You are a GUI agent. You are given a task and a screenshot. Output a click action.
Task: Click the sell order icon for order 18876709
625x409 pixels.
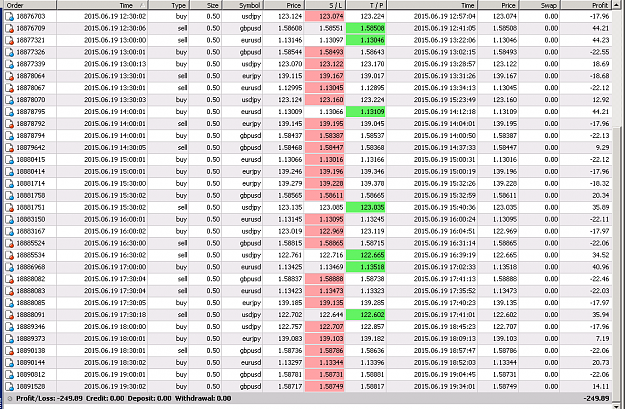[x=9, y=28]
